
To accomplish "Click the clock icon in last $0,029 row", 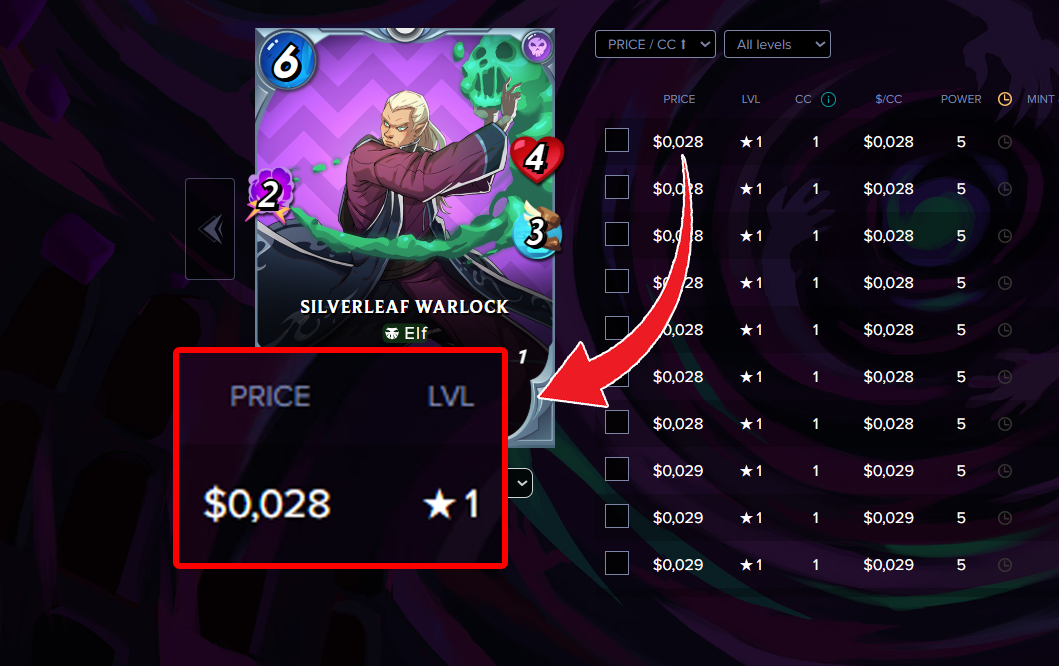I will (1005, 565).
